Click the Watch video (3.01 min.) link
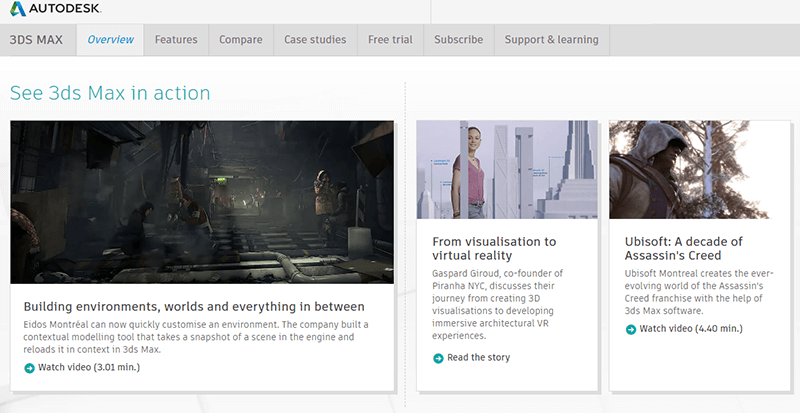 89,367
